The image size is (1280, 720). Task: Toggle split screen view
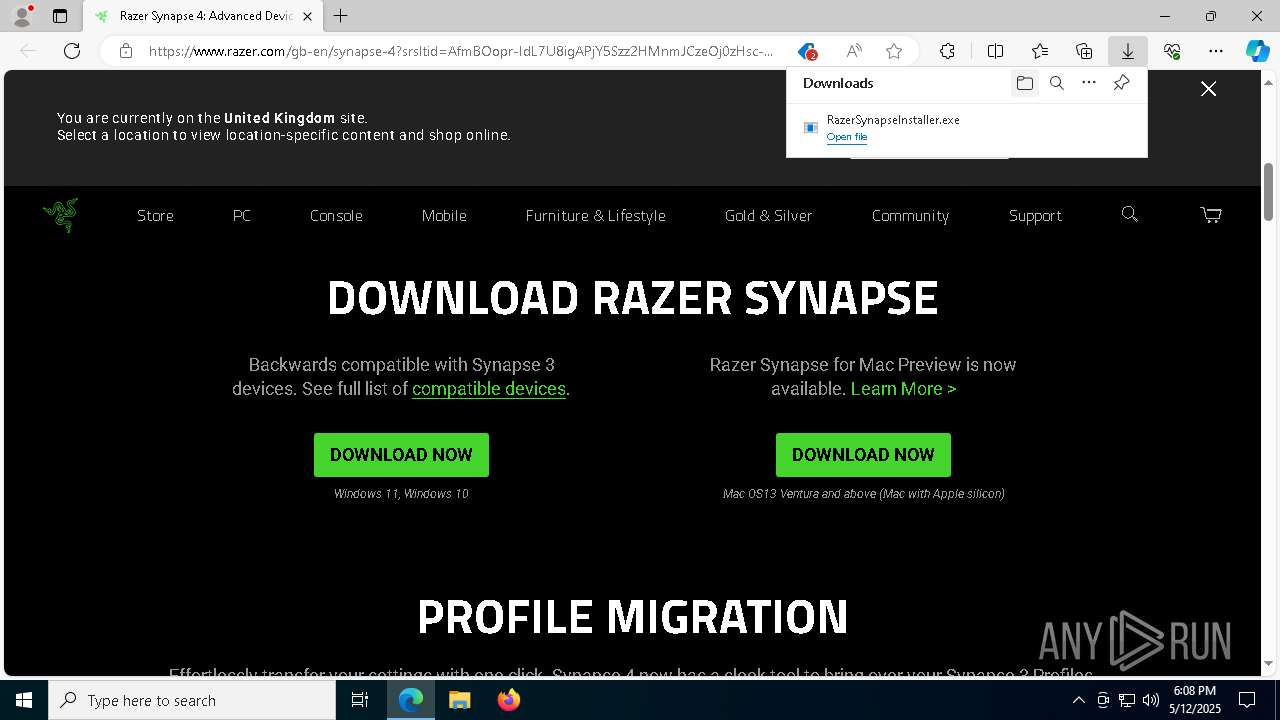pyautogui.click(x=995, y=51)
